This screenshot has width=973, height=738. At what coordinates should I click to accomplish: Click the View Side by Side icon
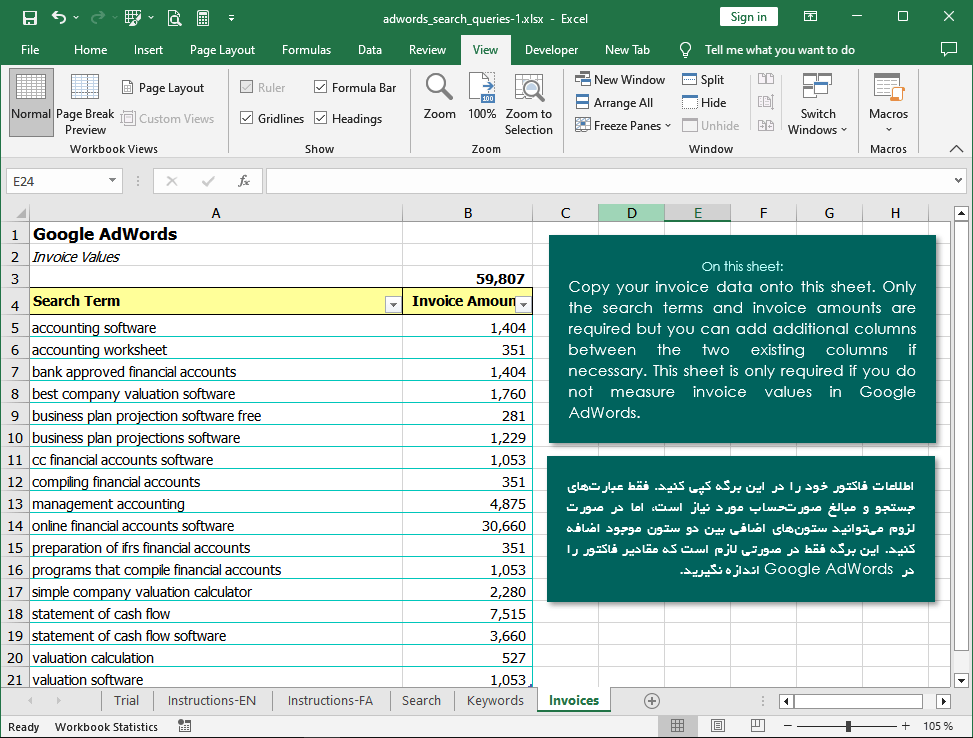[x=766, y=79]
